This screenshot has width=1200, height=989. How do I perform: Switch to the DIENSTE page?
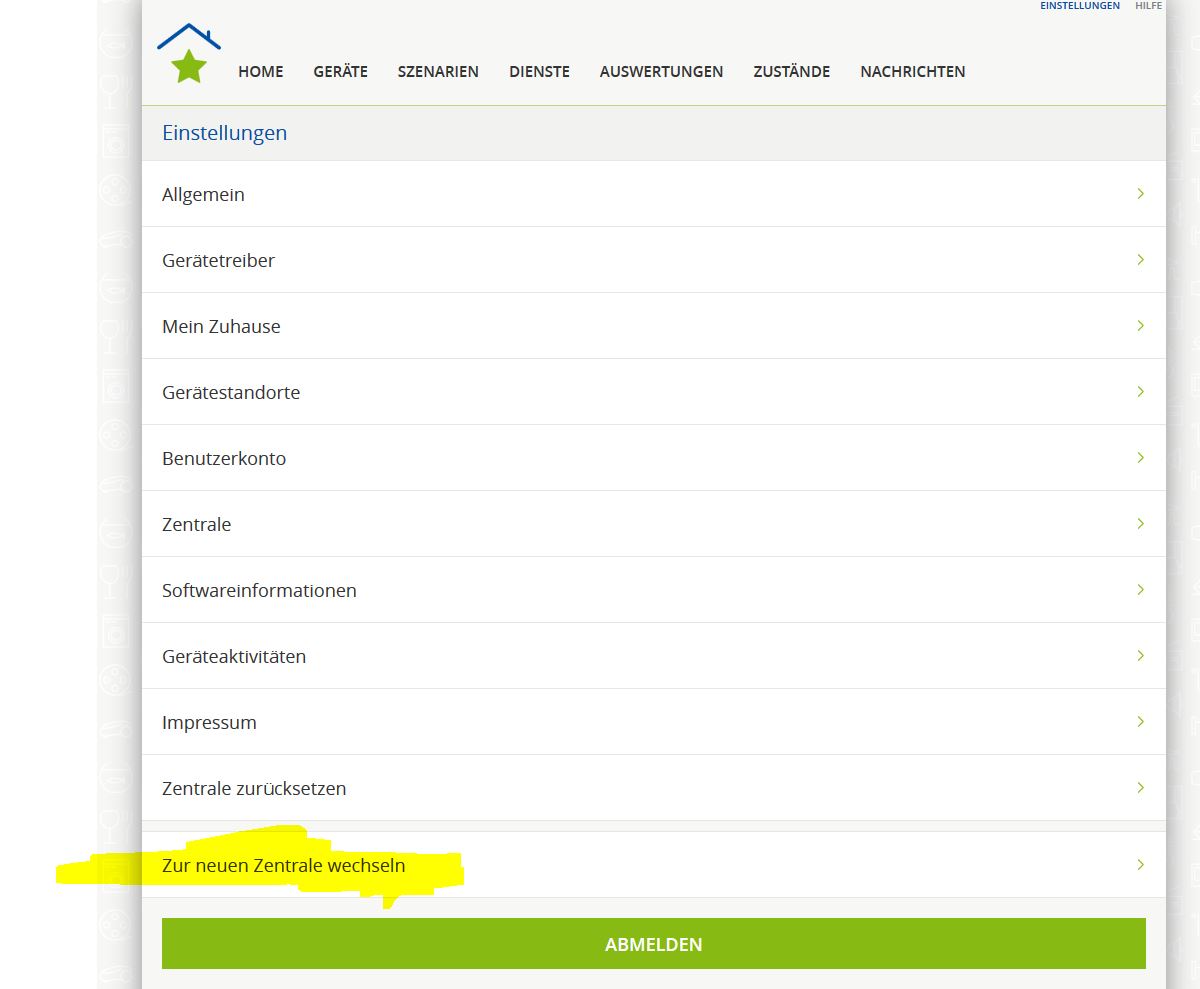[539, 72]
